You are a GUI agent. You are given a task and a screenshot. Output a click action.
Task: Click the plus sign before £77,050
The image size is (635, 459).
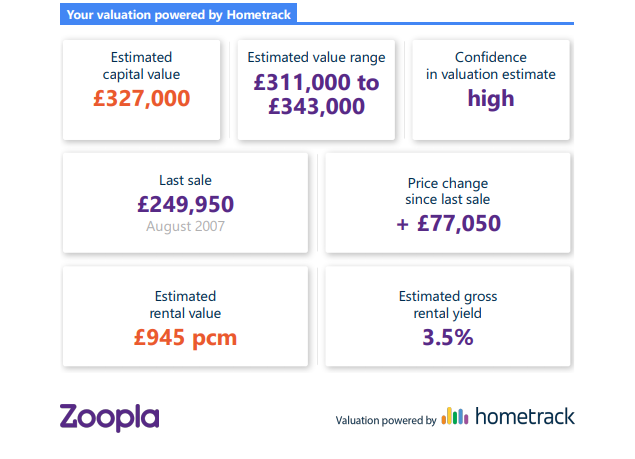pyautogui.click(x=402, y=224)
